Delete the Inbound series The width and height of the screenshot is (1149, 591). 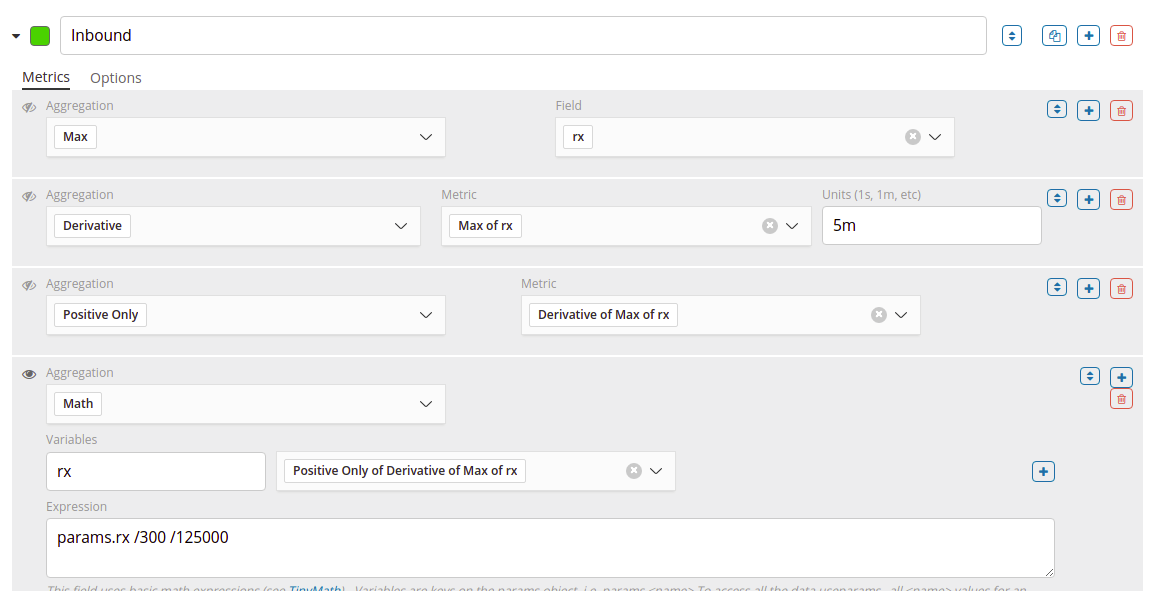(1121, 36)
